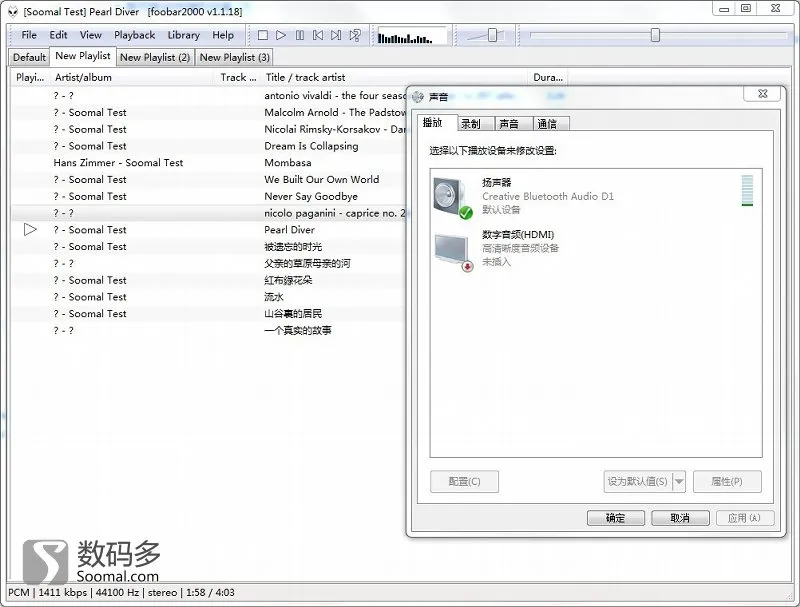Click the foobar2000 alien icon in title bar
The height and width of the screenshot is (607, 800).
pos(13,11)
